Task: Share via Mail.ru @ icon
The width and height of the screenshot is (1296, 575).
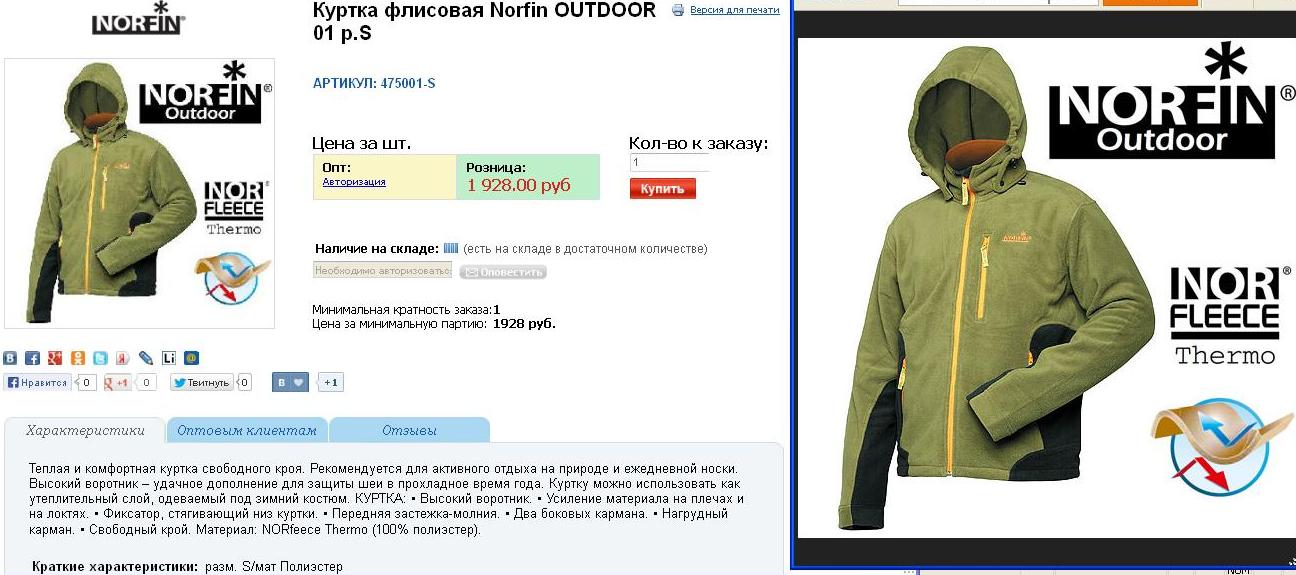Action: pos(191,358)
